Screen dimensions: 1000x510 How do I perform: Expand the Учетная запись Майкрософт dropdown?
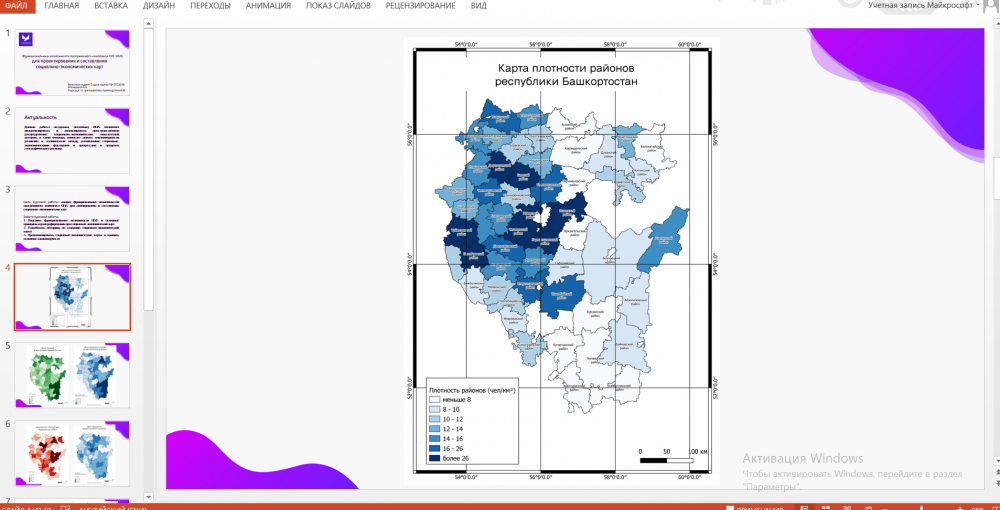pos(976,6)
